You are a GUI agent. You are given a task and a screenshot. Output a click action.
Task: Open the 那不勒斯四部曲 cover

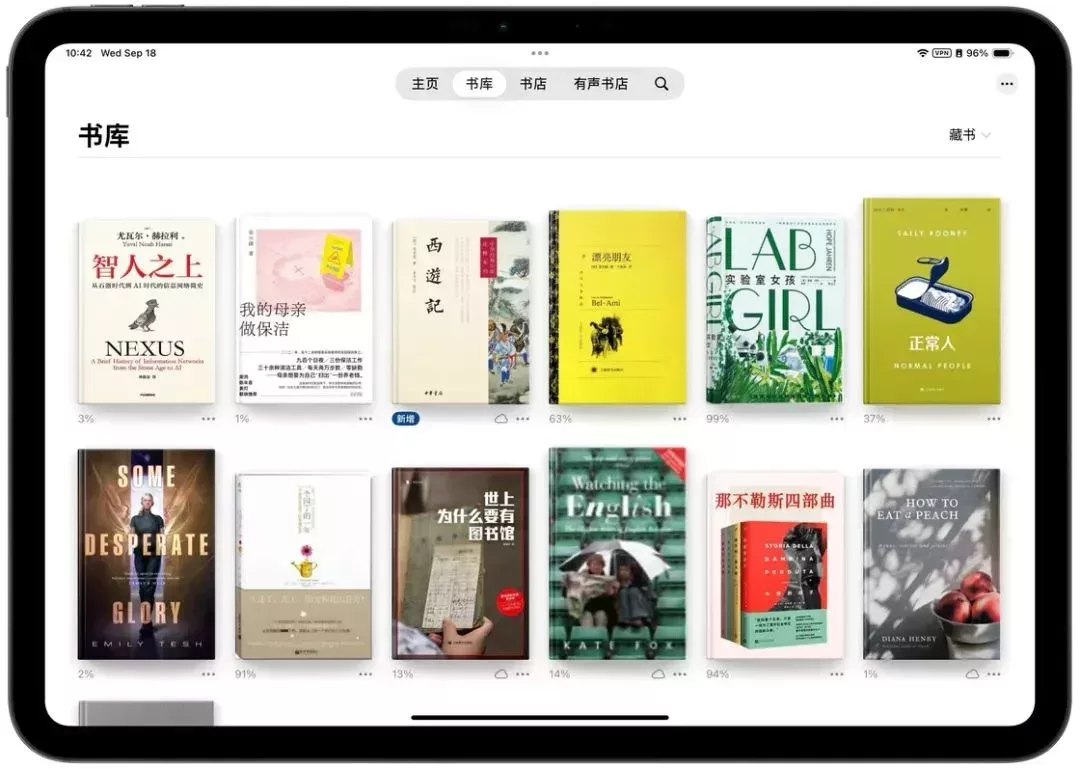click(775, 566)
